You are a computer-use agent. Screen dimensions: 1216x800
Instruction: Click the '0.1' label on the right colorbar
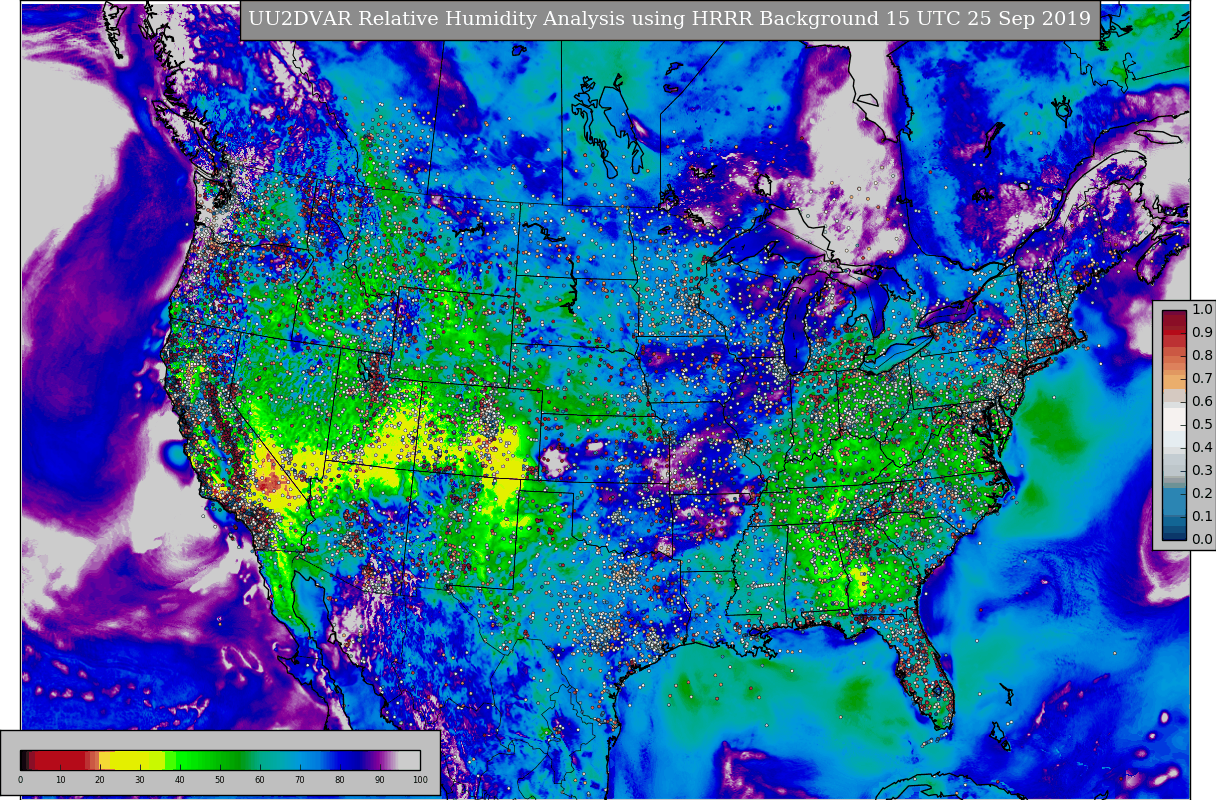(x=1202, y=517)
